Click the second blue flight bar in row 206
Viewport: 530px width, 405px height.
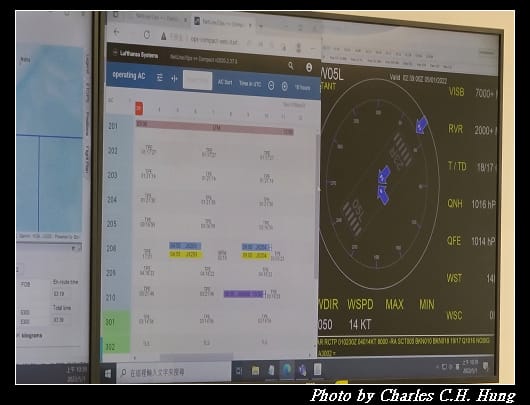coord(256,247)
